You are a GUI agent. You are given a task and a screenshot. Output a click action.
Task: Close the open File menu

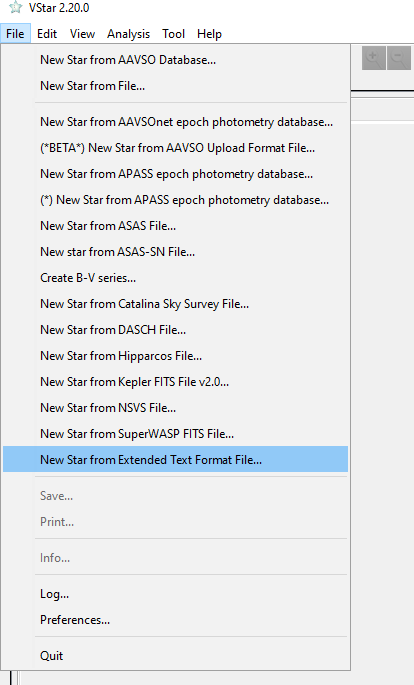point(15,34)
